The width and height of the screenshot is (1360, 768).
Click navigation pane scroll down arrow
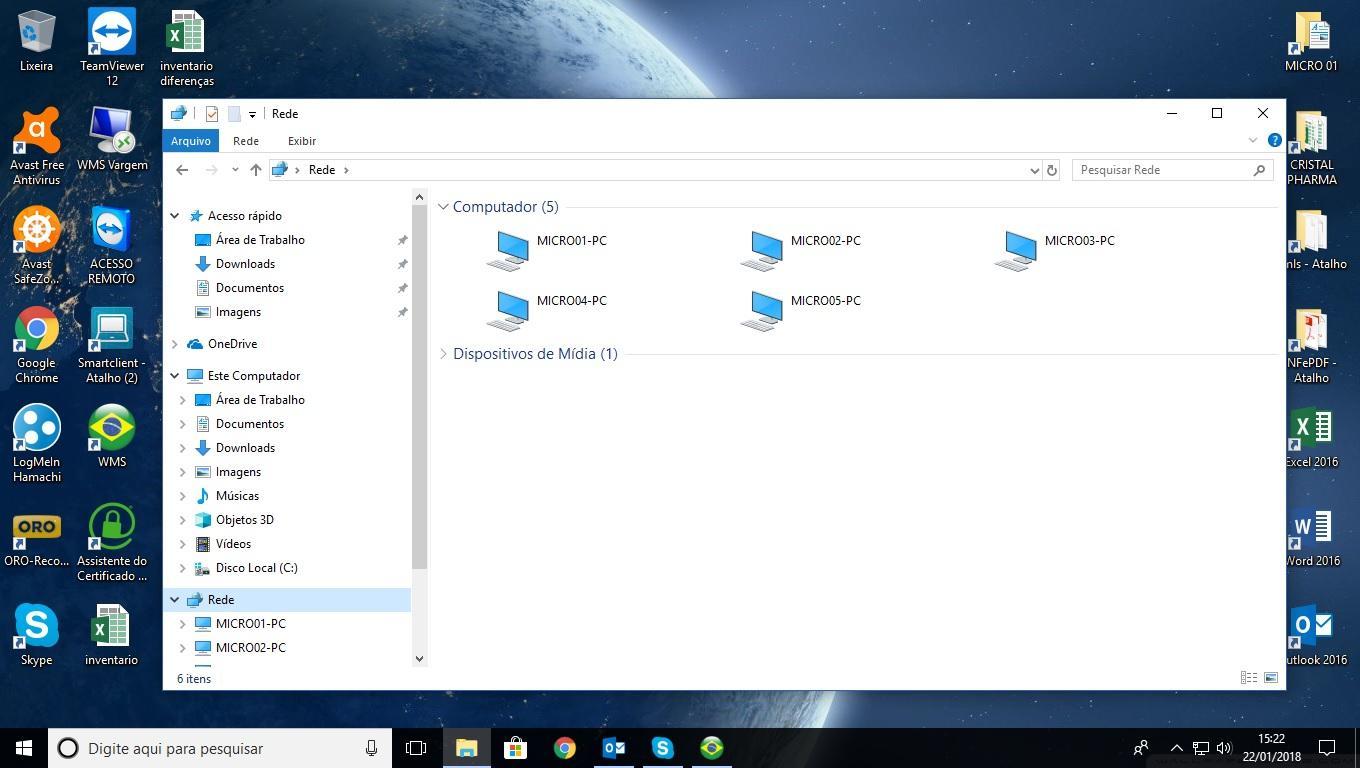pyautogui.click(x=419, y=658)
